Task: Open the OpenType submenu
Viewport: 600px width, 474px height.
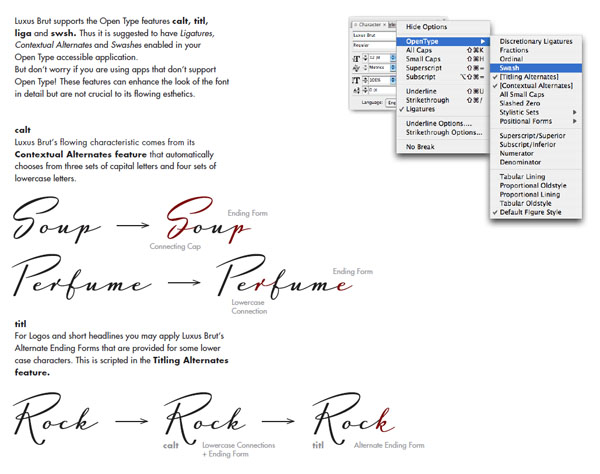Action: click(443, 41)
